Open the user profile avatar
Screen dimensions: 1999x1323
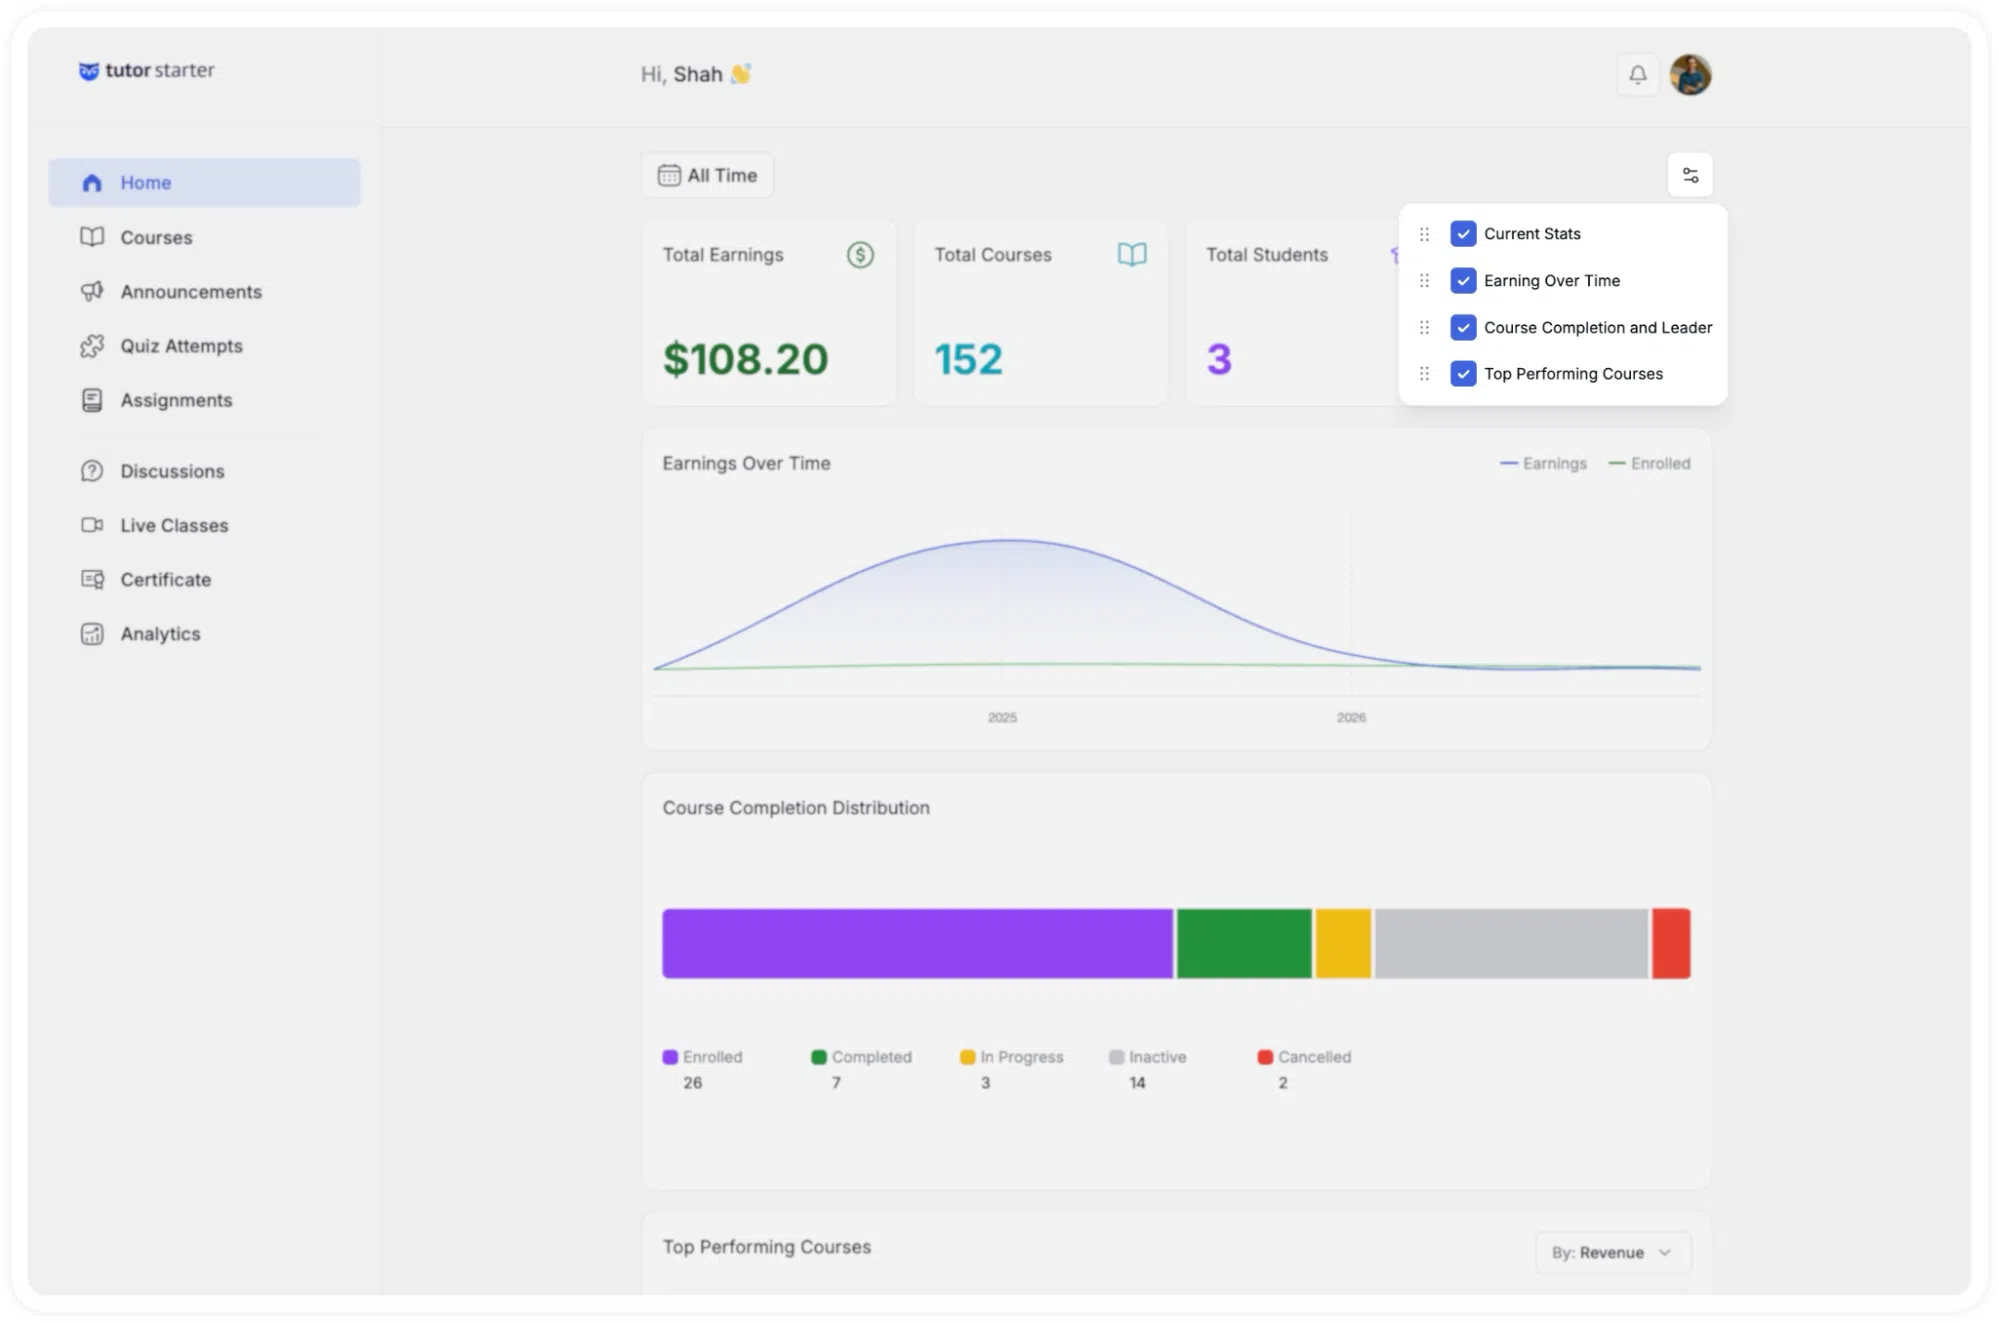click(x=1690, y=75)
